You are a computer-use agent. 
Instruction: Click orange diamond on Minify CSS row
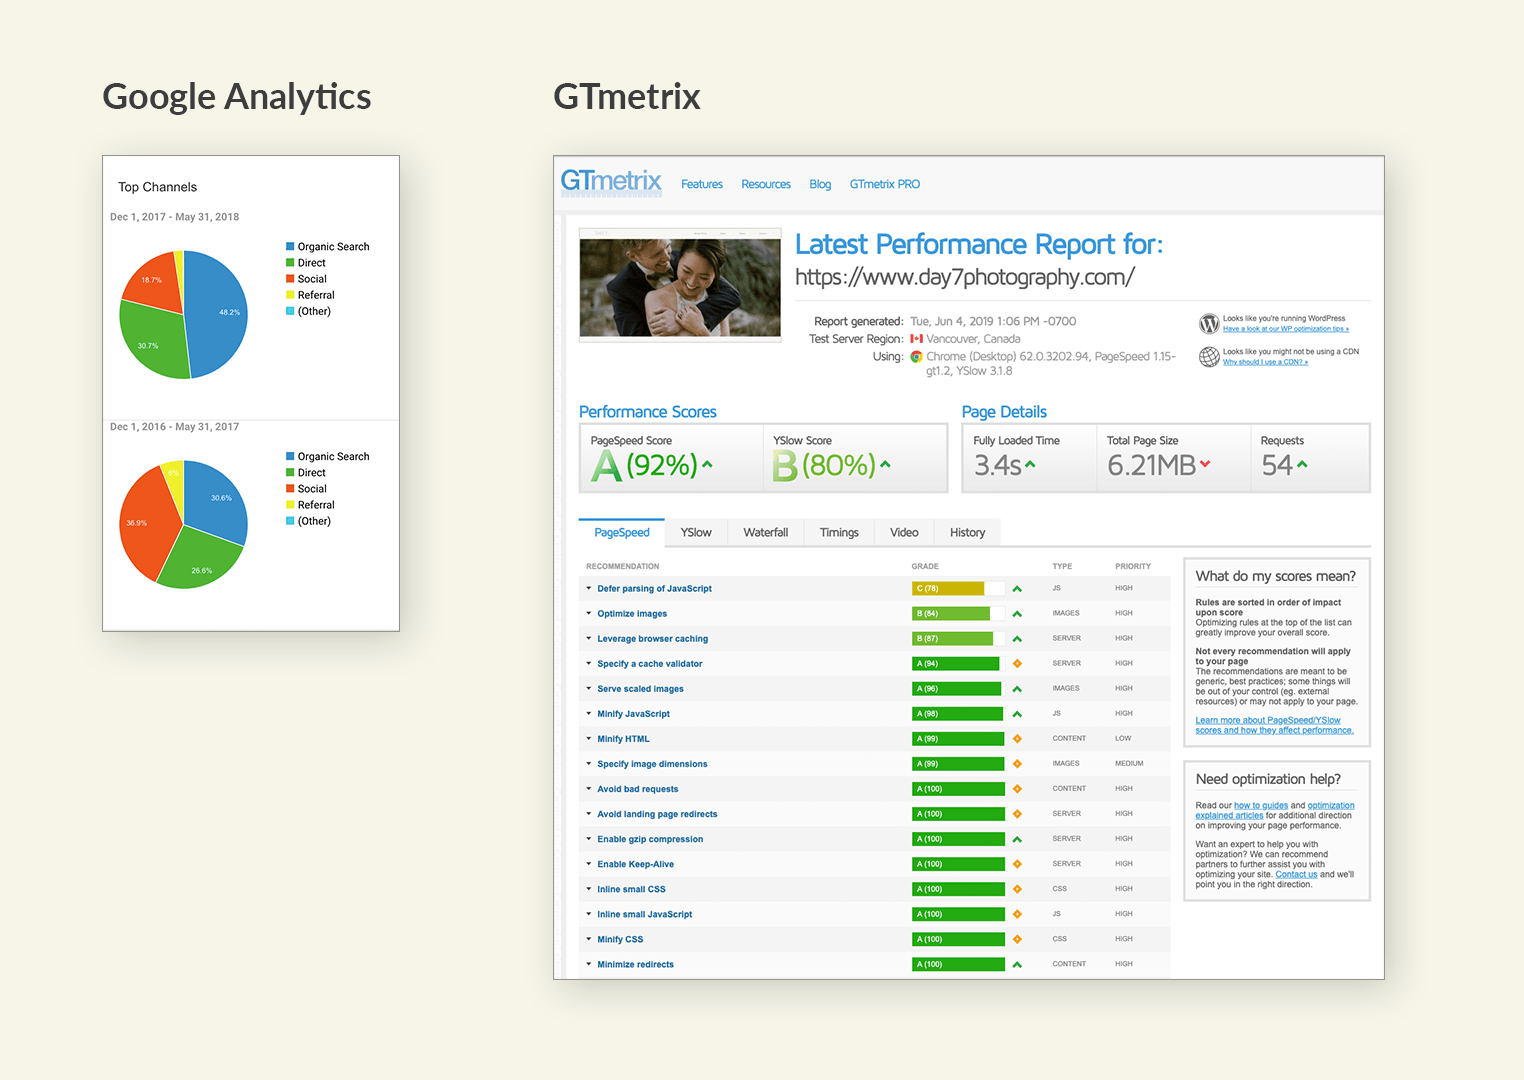1017,939
